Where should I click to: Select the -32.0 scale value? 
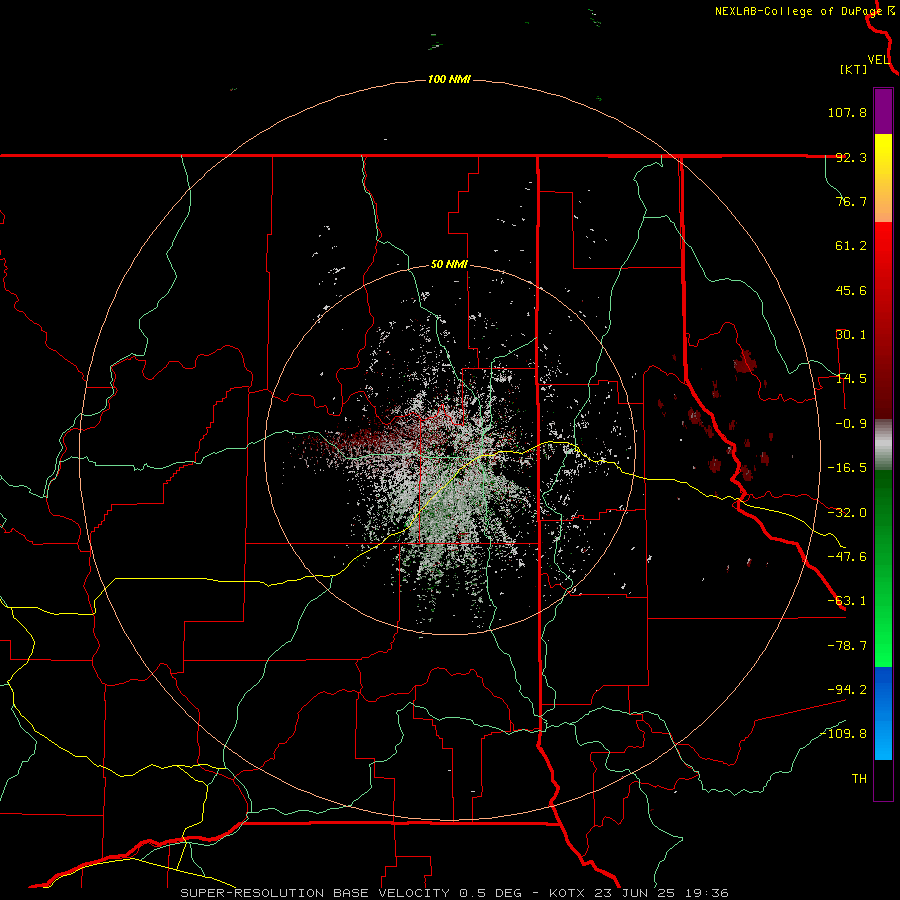pos(847,513)
